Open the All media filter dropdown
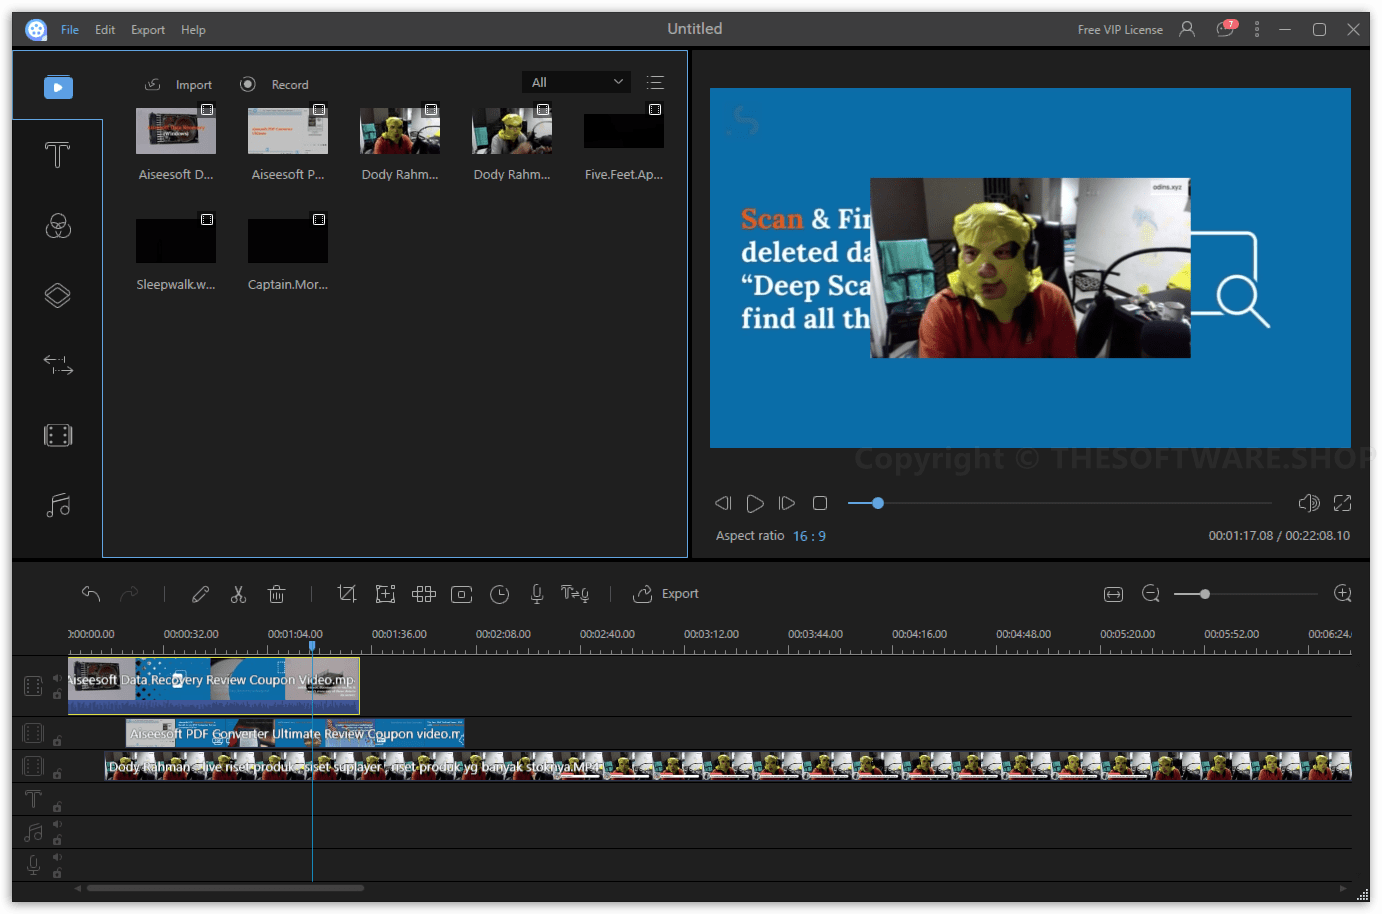1382x914 pixels. (x=576, y=82)
